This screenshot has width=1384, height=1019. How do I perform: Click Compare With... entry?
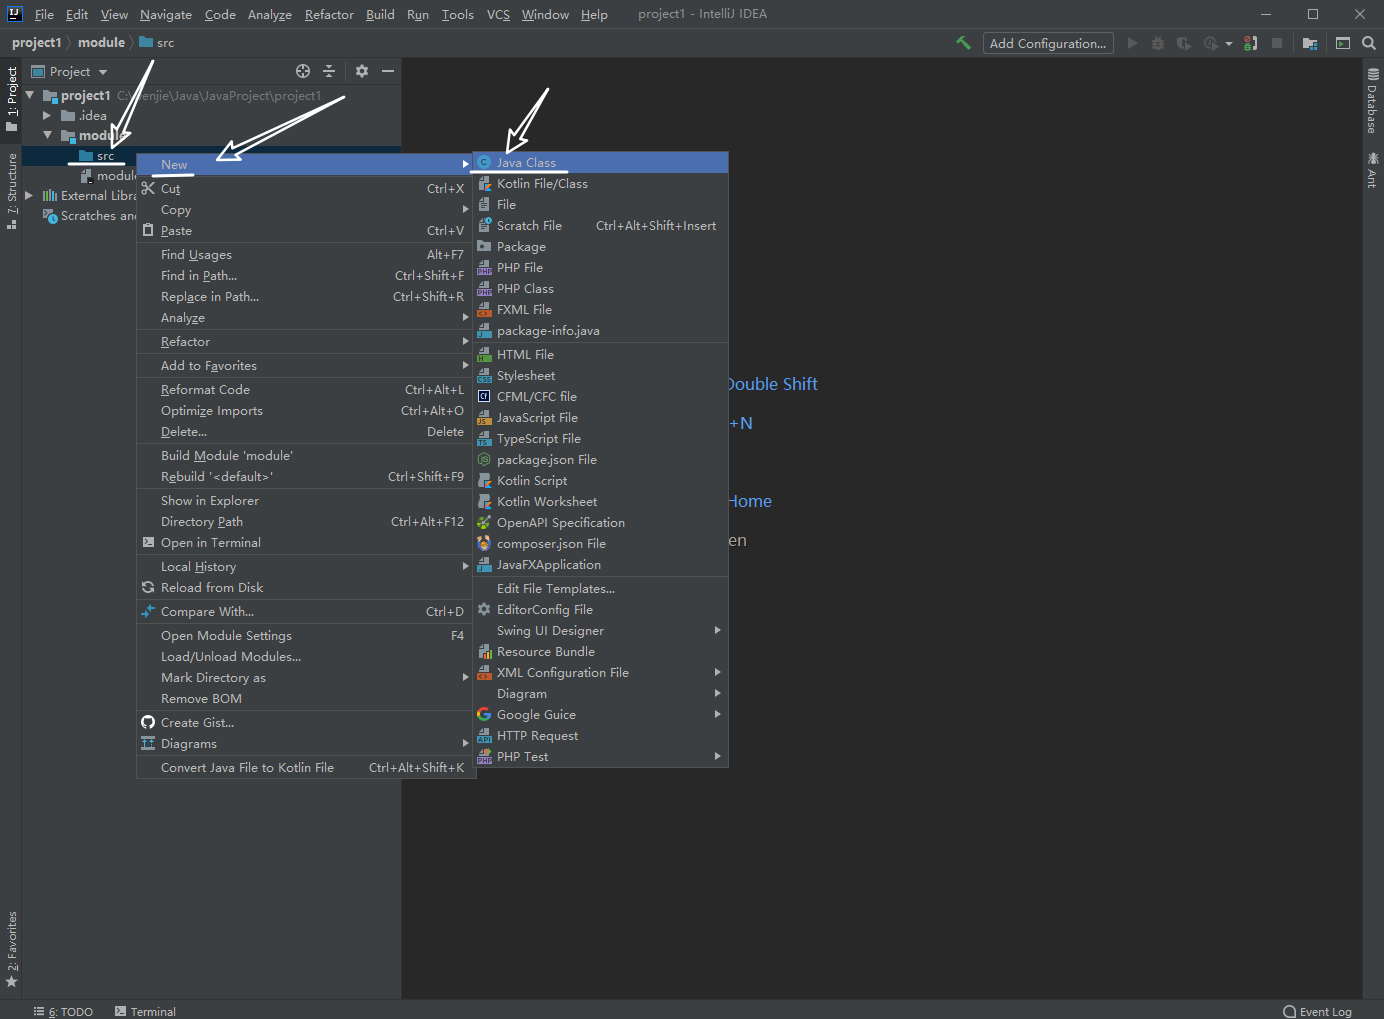(x=304, y=611)
